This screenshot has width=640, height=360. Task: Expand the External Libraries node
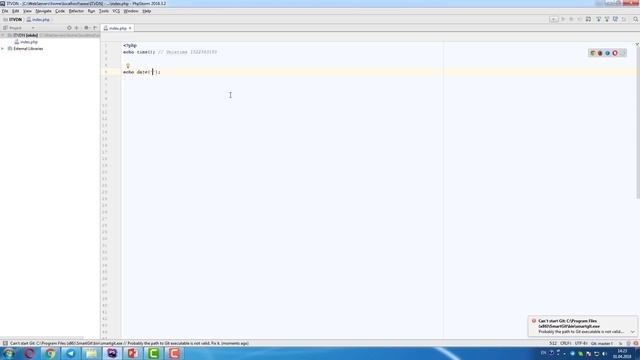(3, 49)
